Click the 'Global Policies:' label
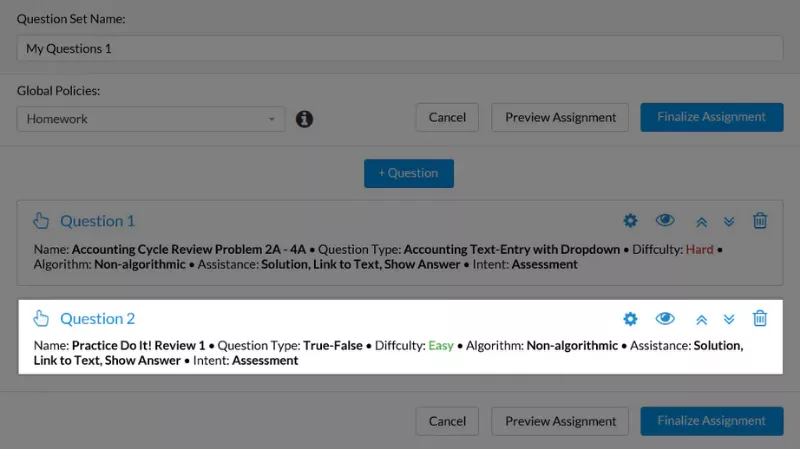 point(58,91)
